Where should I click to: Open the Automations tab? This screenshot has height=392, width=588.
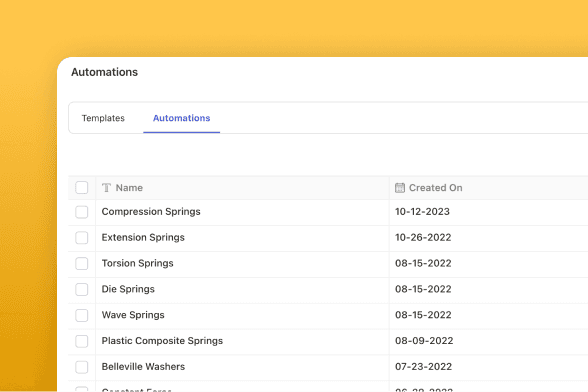[182, 118]
